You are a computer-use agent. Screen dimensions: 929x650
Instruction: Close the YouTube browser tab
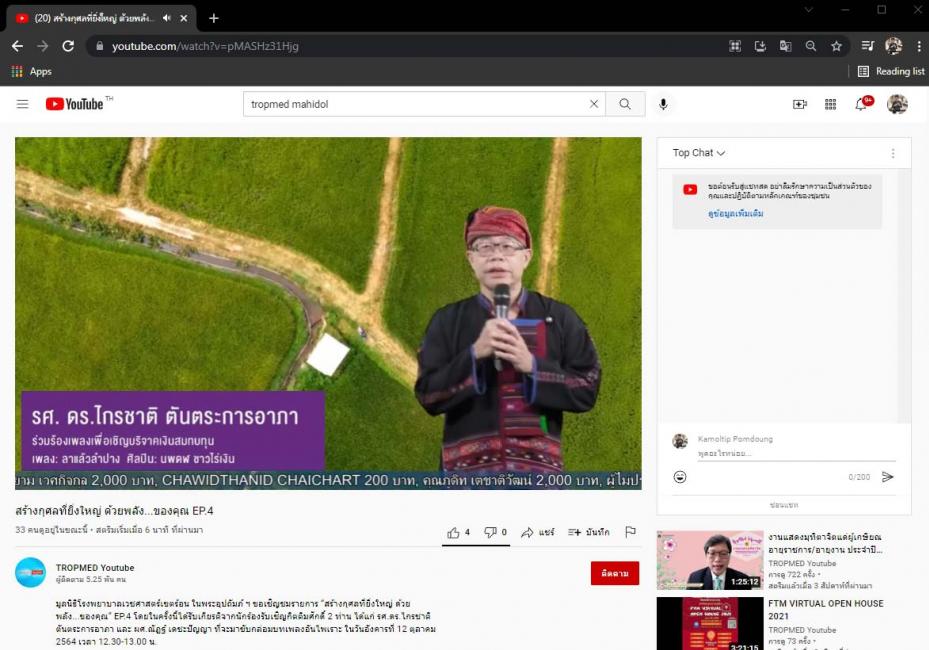tap(184, 18)
